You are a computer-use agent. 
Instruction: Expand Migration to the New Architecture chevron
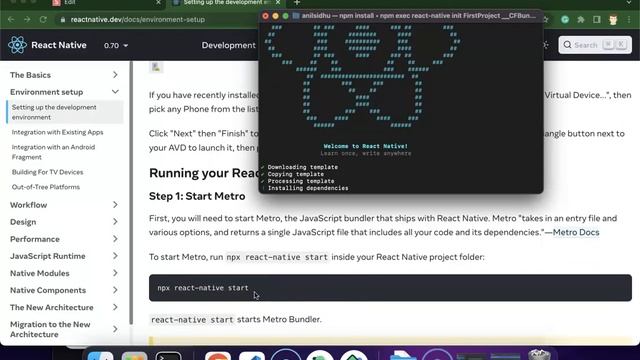(115, 329)
